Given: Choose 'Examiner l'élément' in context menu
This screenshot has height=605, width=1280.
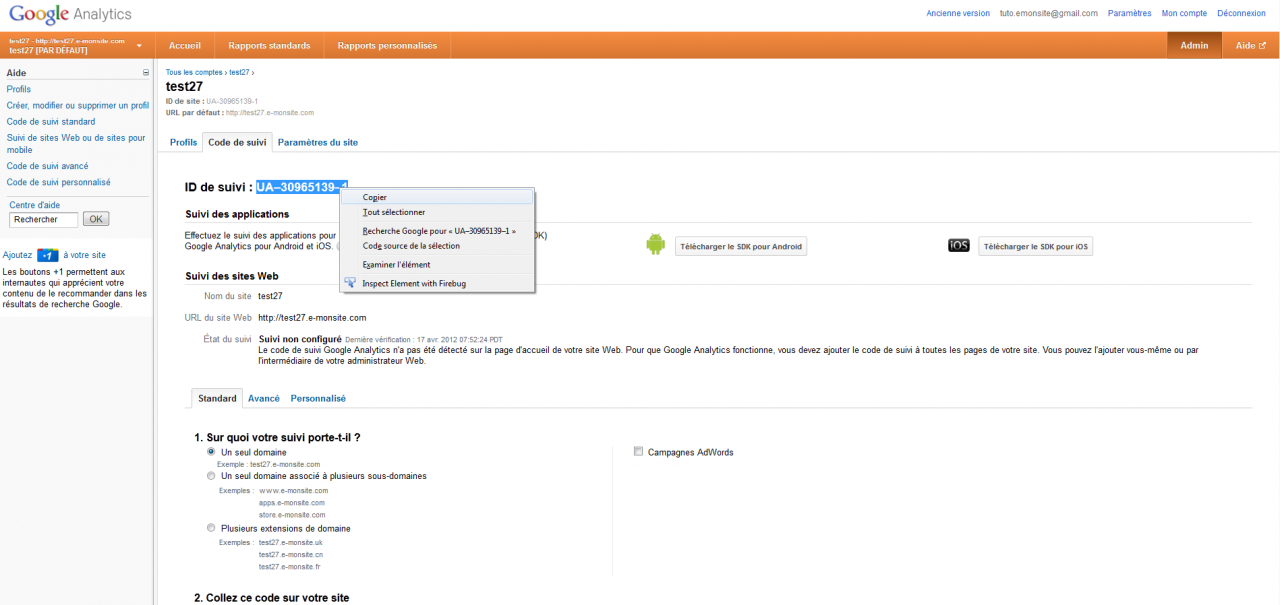Looking at the screenshot, I should point(437,265).
